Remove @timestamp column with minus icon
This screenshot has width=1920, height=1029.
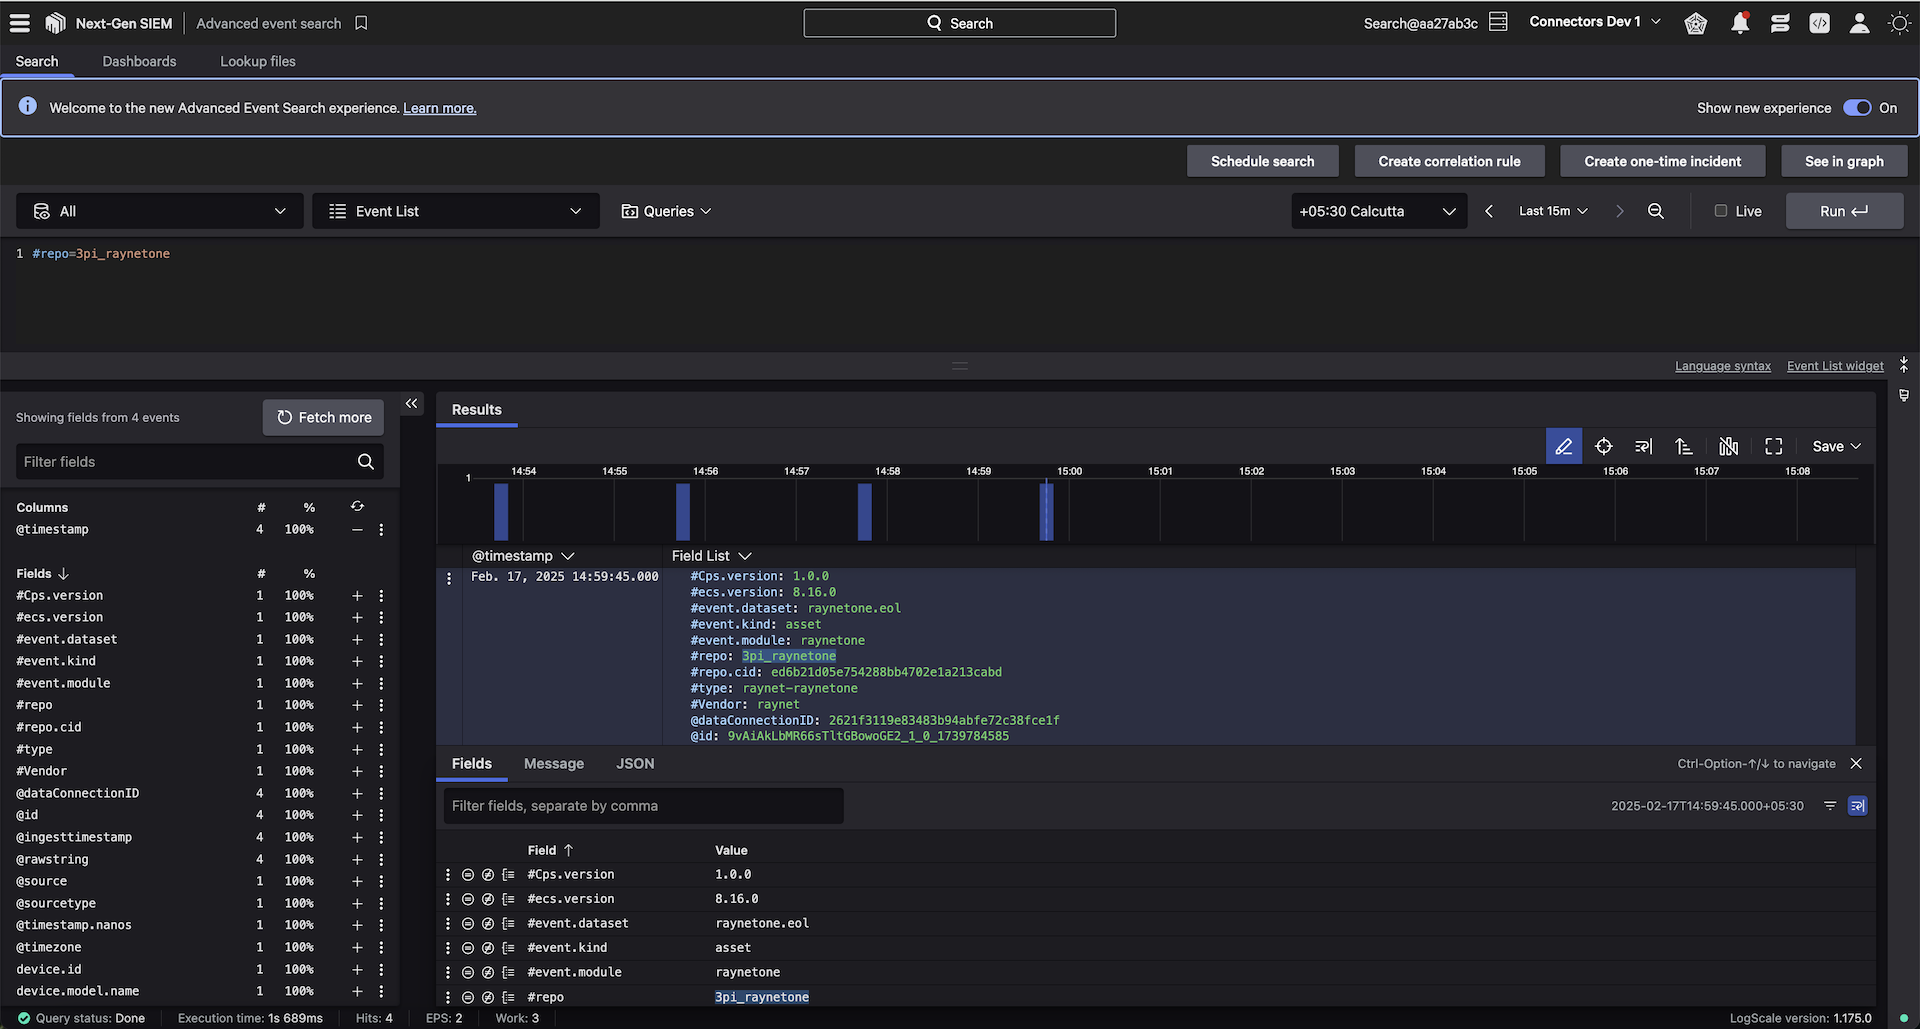[x=357, y=530]
